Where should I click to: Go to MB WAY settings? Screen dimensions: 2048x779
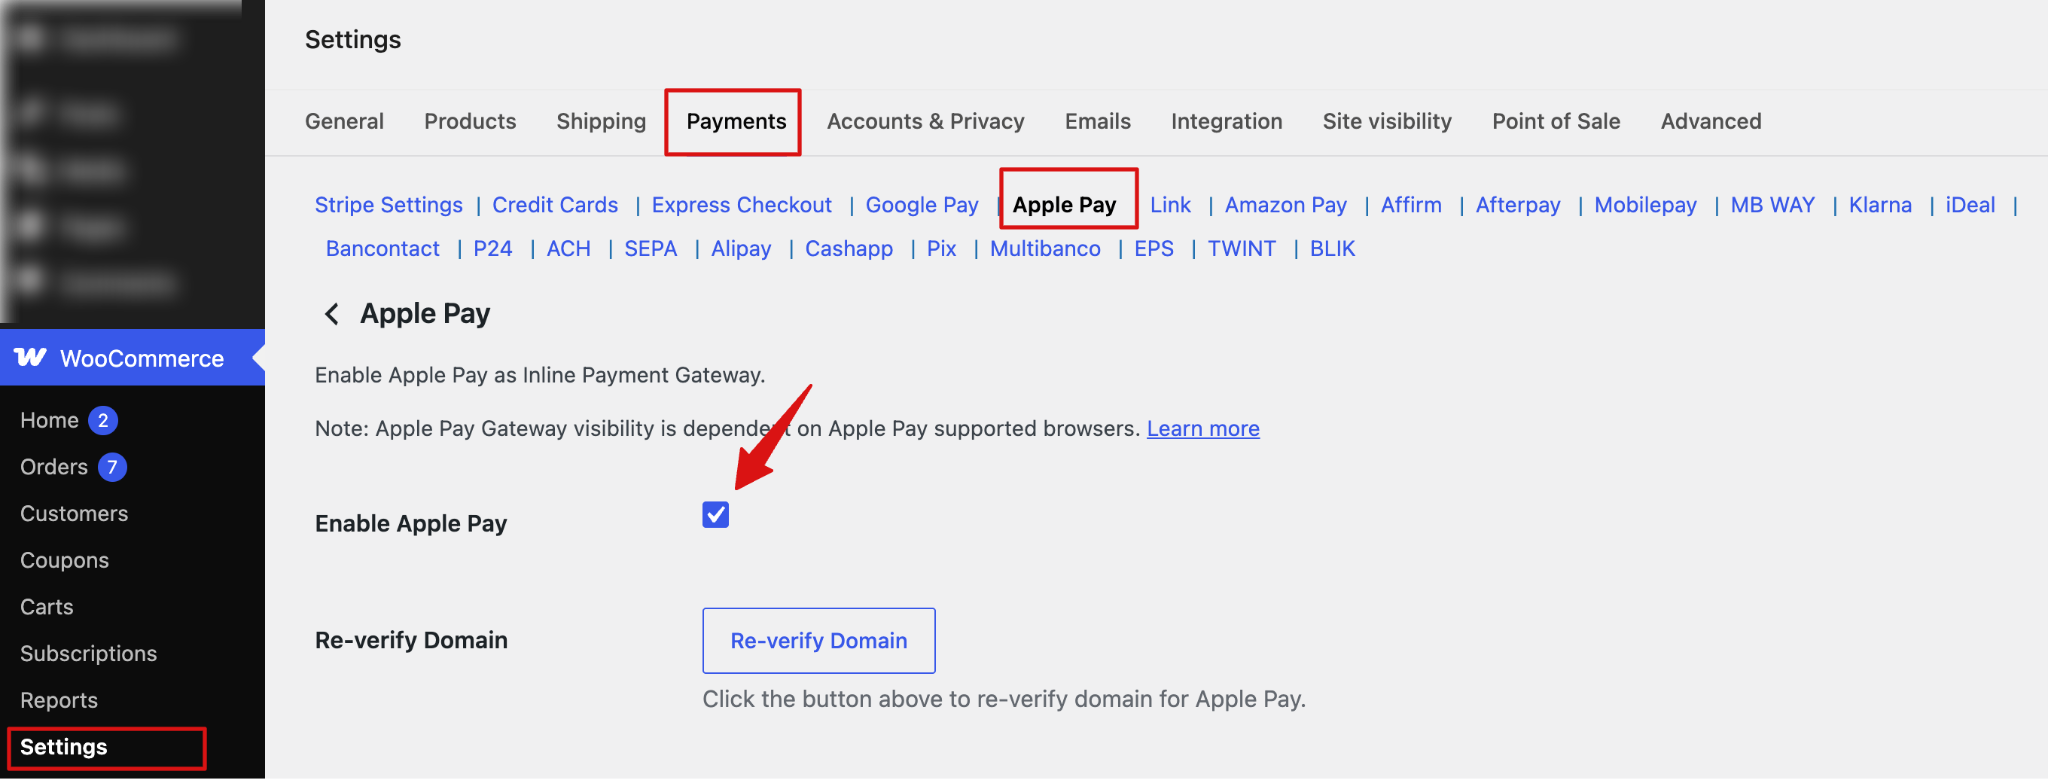1772,205
